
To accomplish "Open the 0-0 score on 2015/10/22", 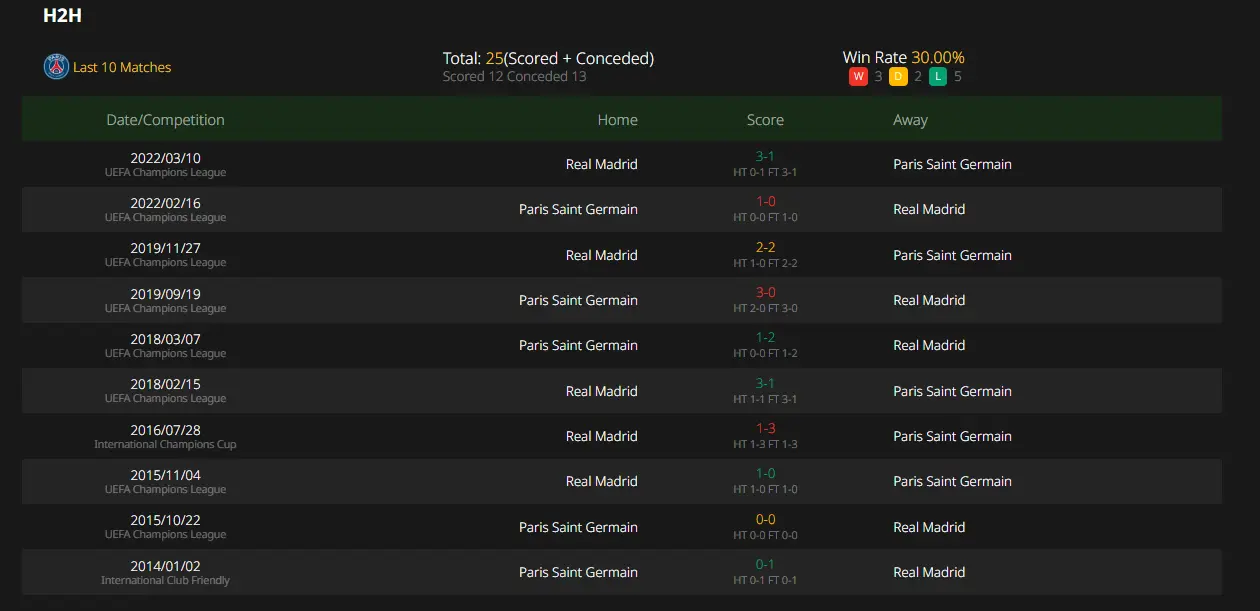I will click(765, 520).
